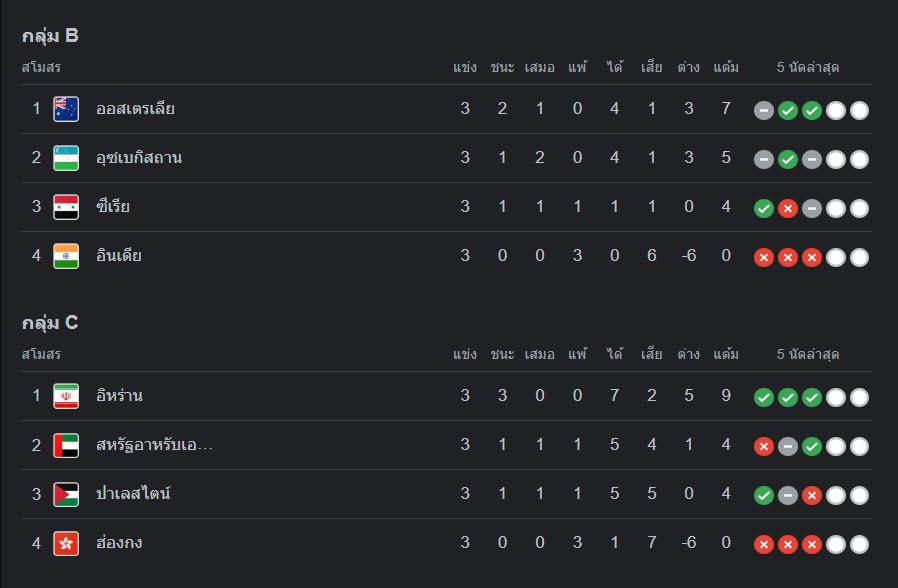Click Australia's first draw result icon
This screenshot has height=588, width=898.
click(763, 110)
